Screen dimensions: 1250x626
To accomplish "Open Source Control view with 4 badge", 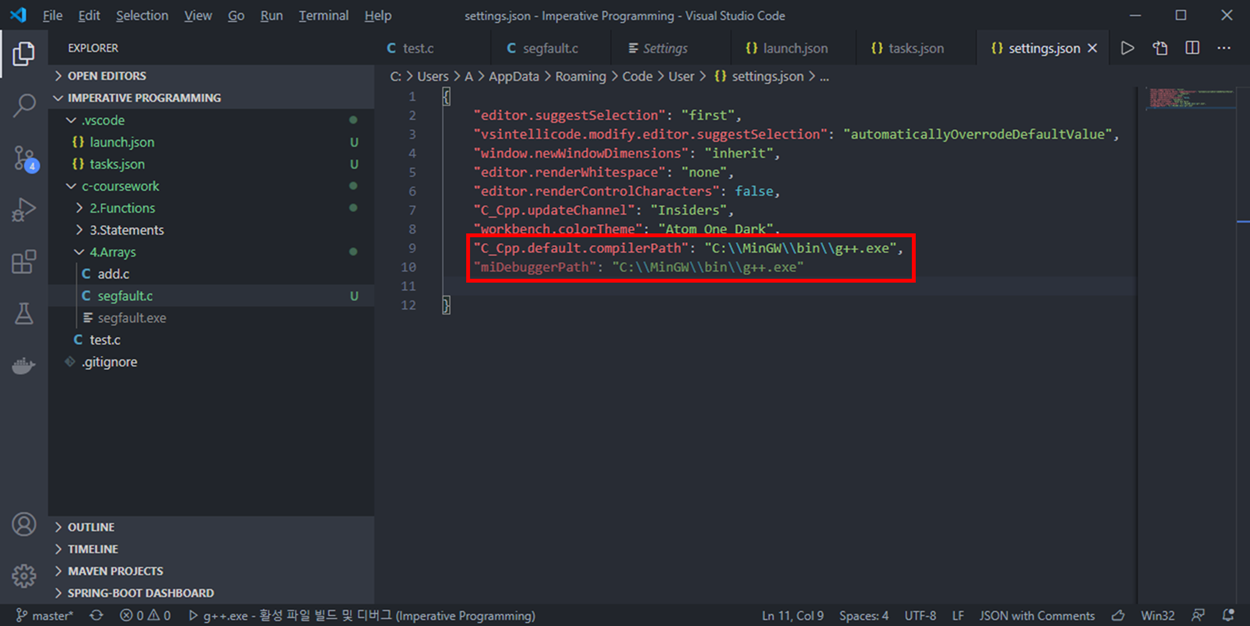I will click(x=24, y=158).
